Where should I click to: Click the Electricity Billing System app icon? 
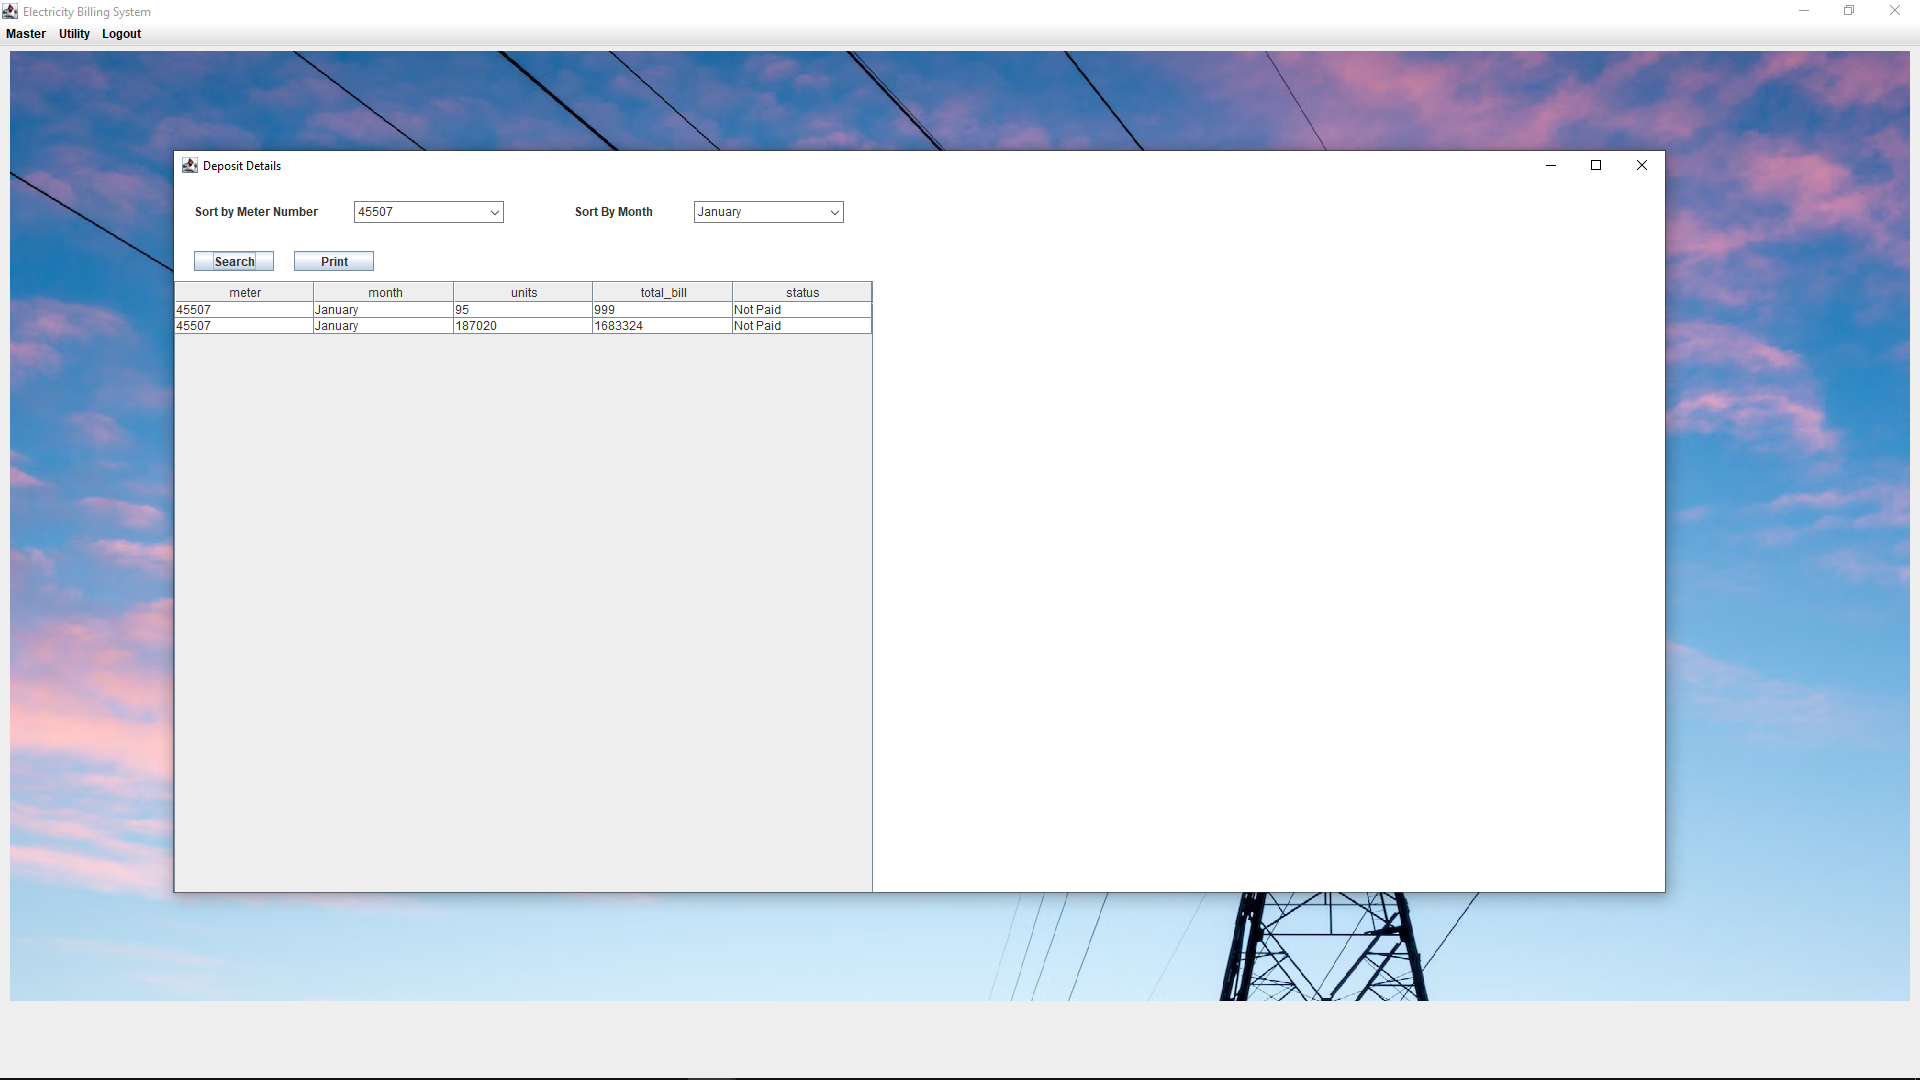10,11
